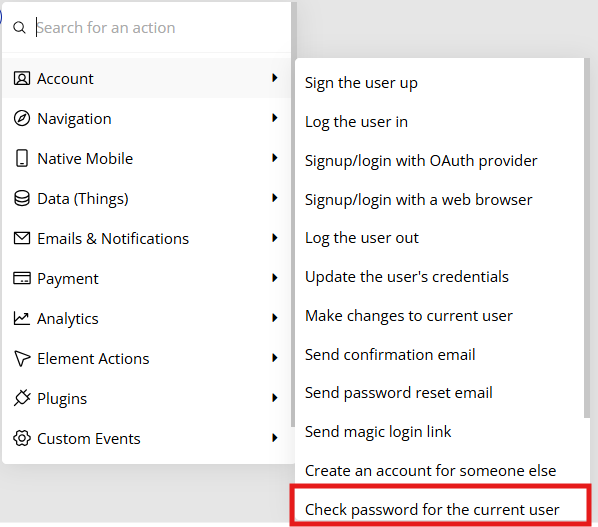Expand the Element Actions submenu arrow
Image resolution: width=598 pixels, height=527 pixels.
[x=275, y=358]
